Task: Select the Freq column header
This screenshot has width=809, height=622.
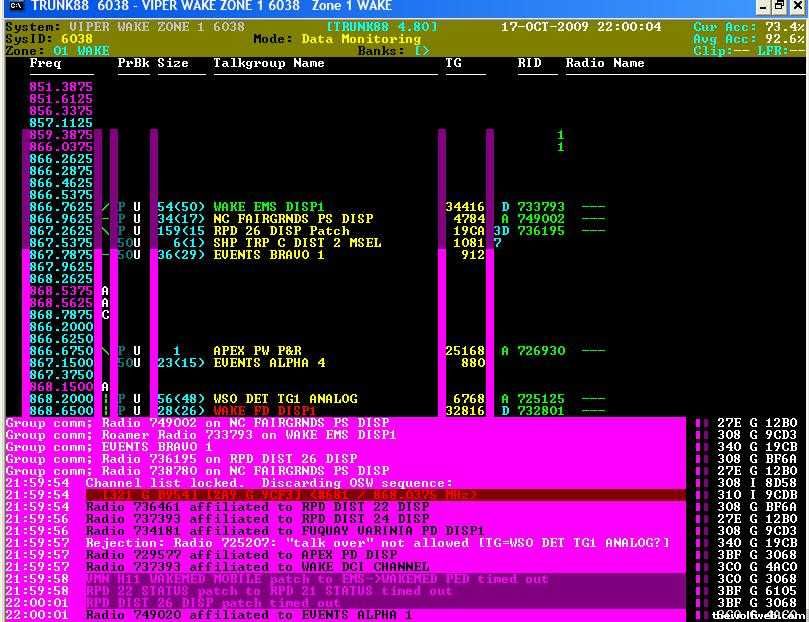Action: (45, 63)
